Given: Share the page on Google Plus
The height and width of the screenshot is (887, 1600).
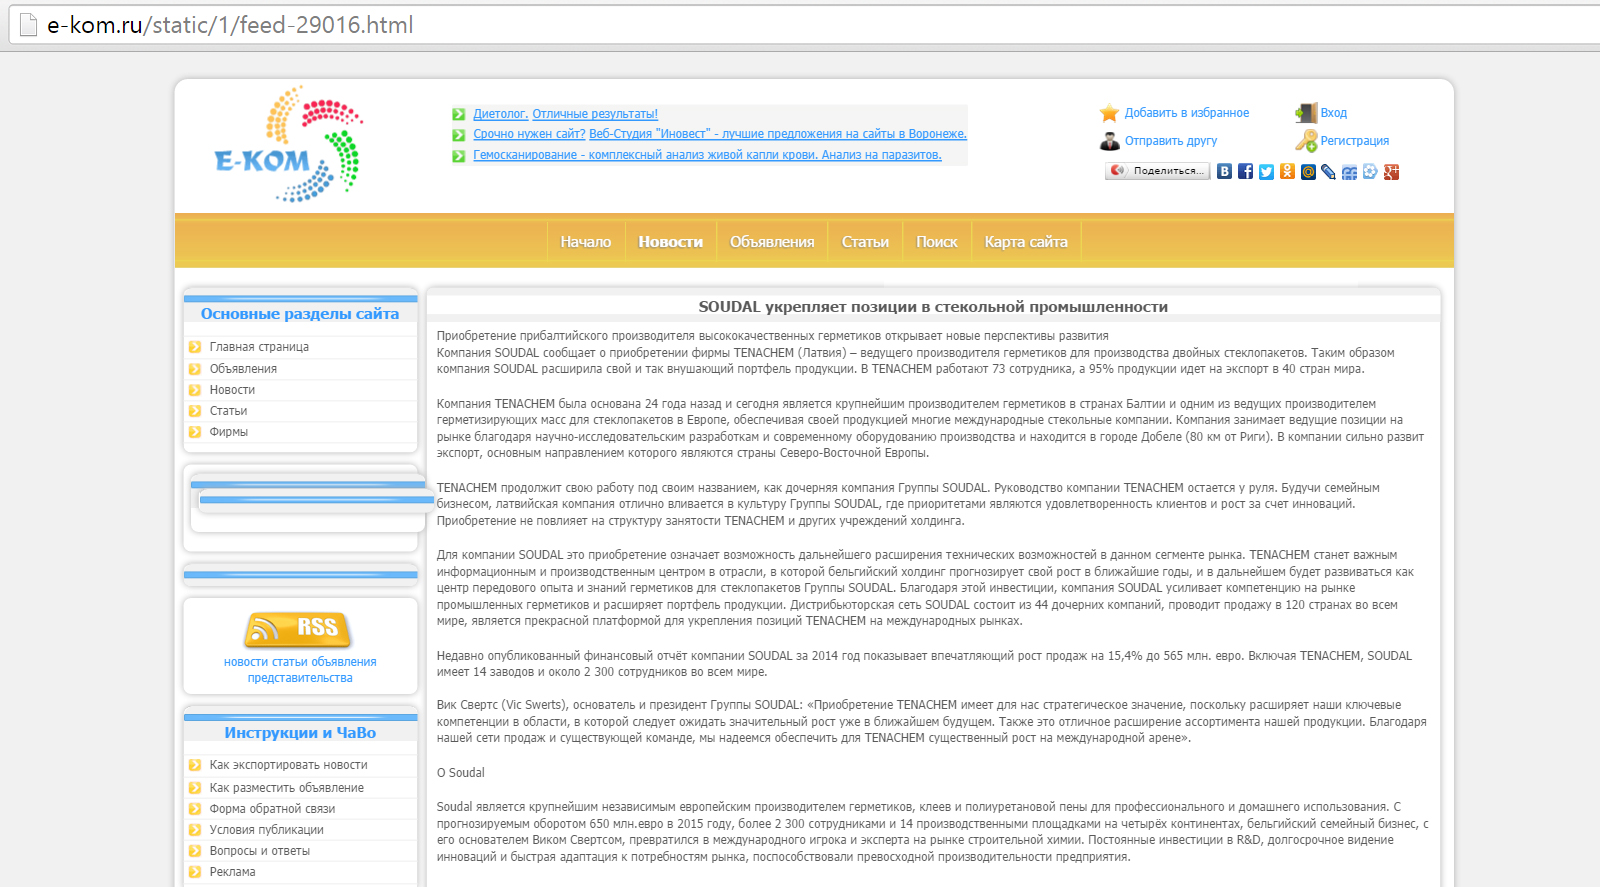Looking at the screenshot, I should tap(1391, 172).
